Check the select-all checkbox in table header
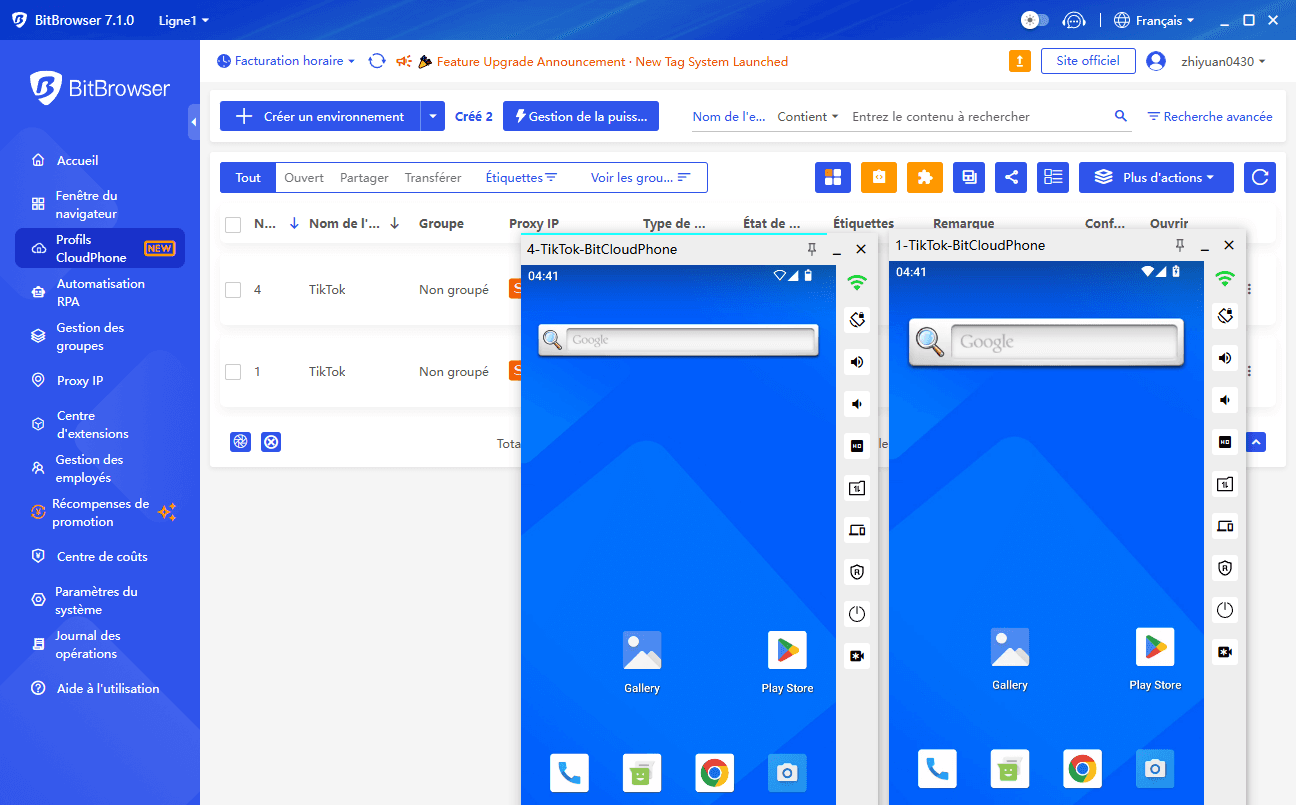This screenshot has width=1296, height=805. (x=233, y=224)
